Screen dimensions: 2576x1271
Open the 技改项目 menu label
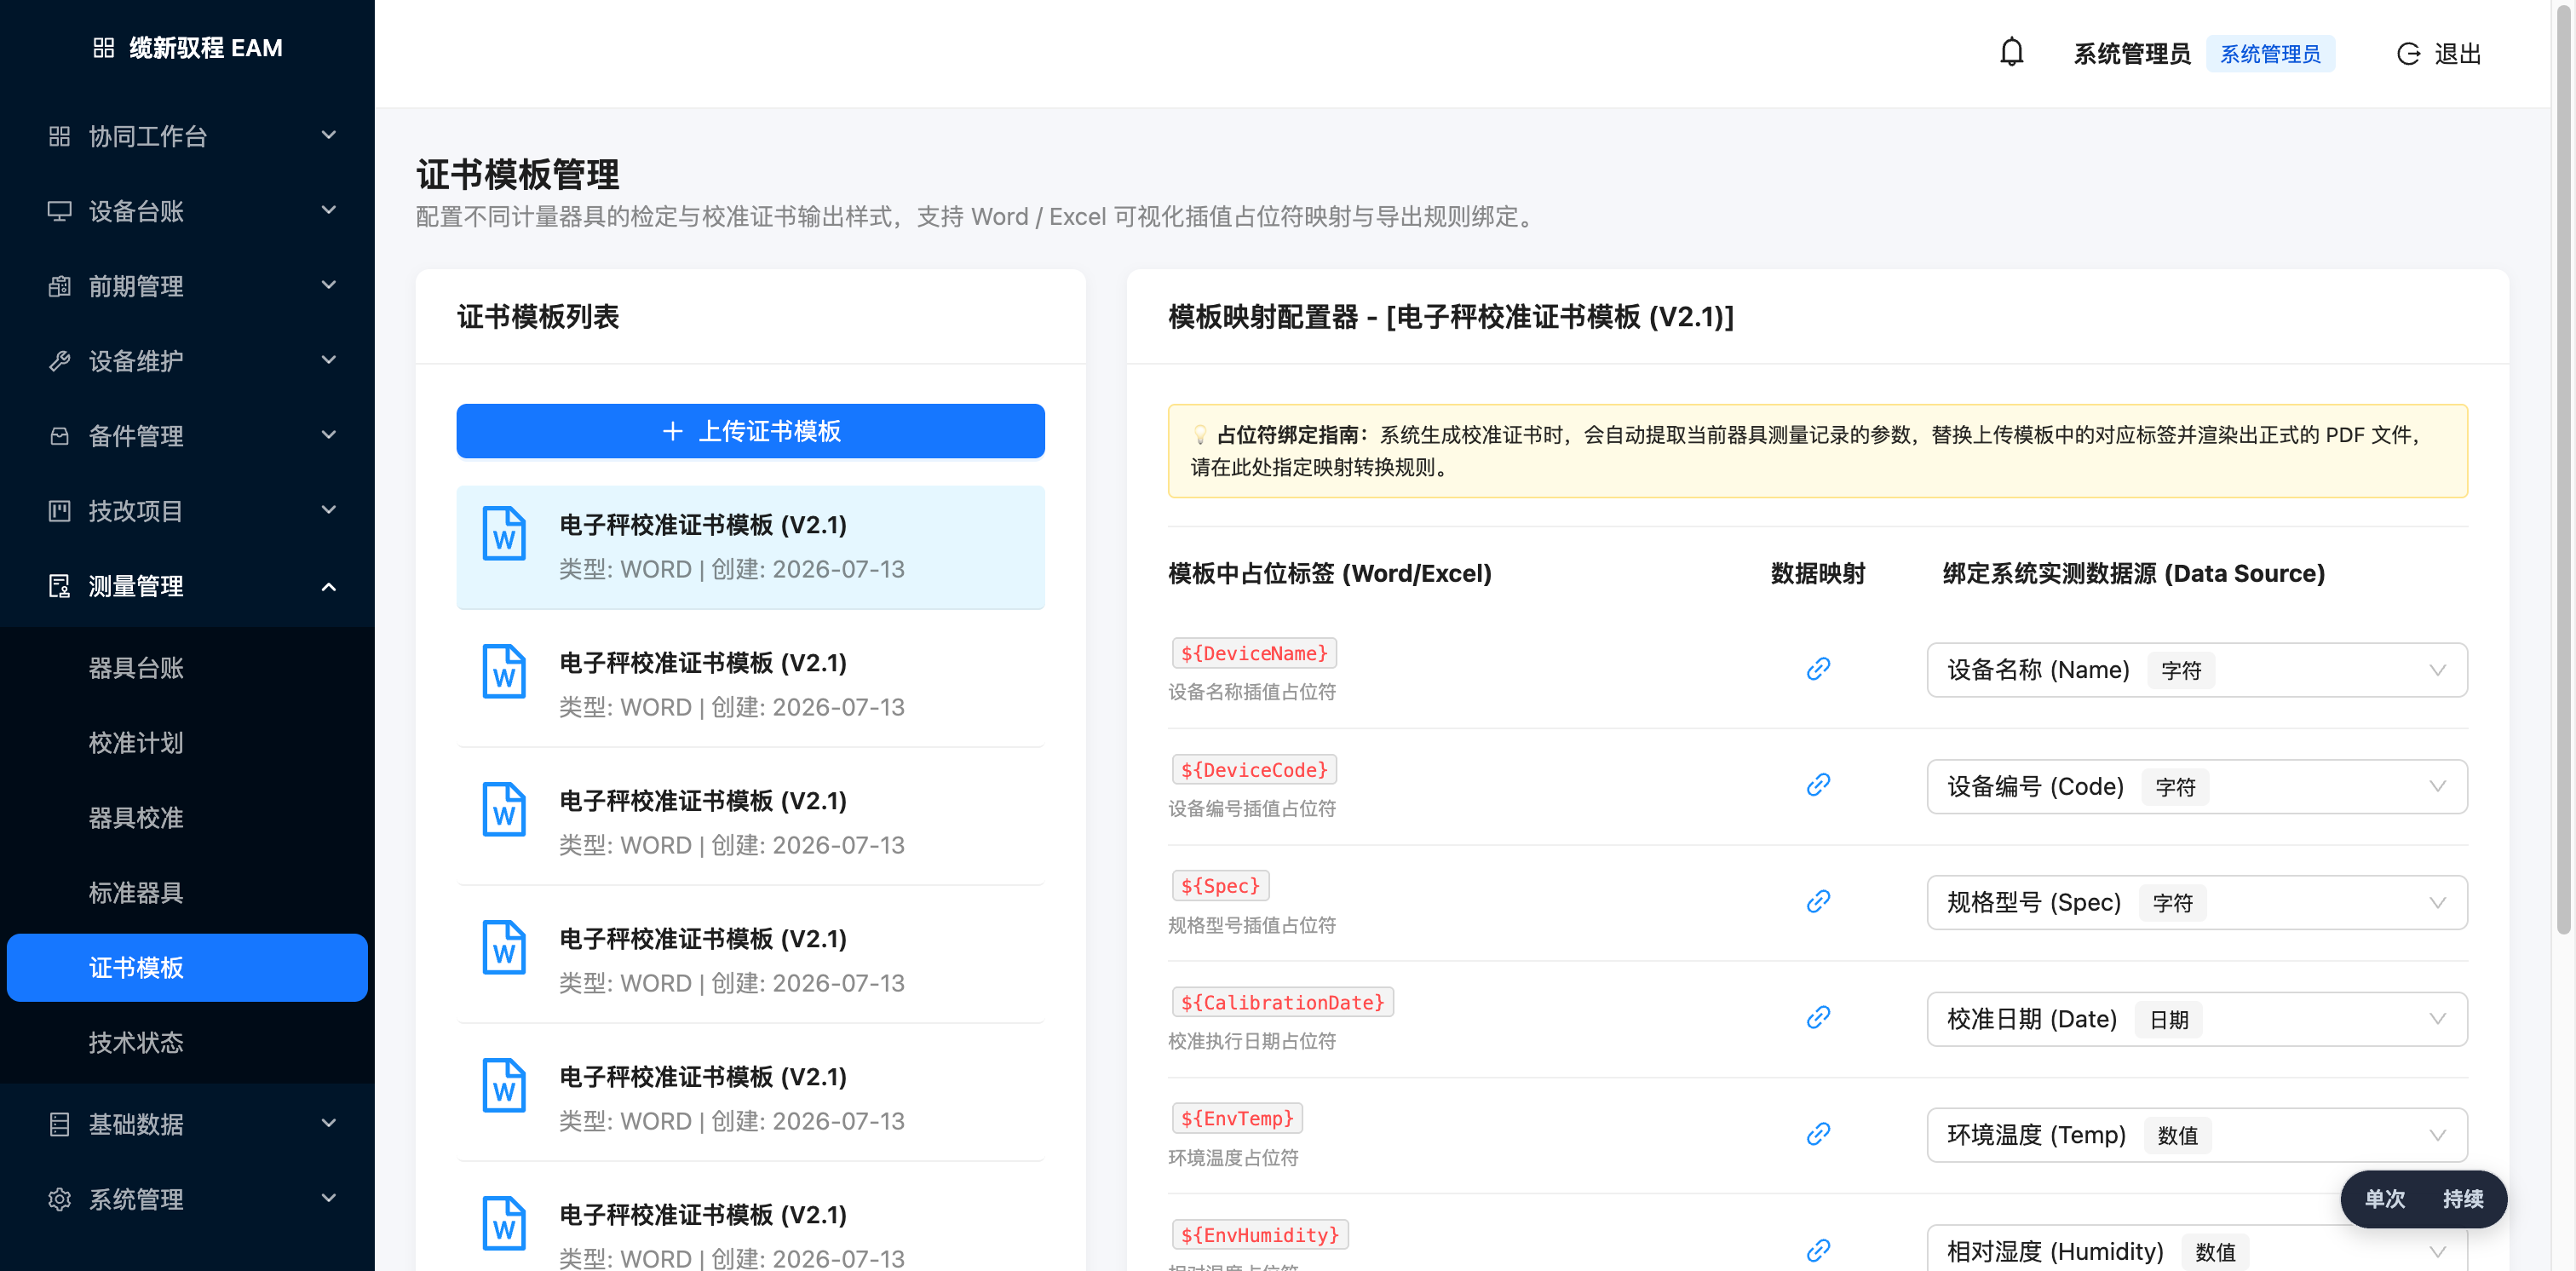click(136, 511)
